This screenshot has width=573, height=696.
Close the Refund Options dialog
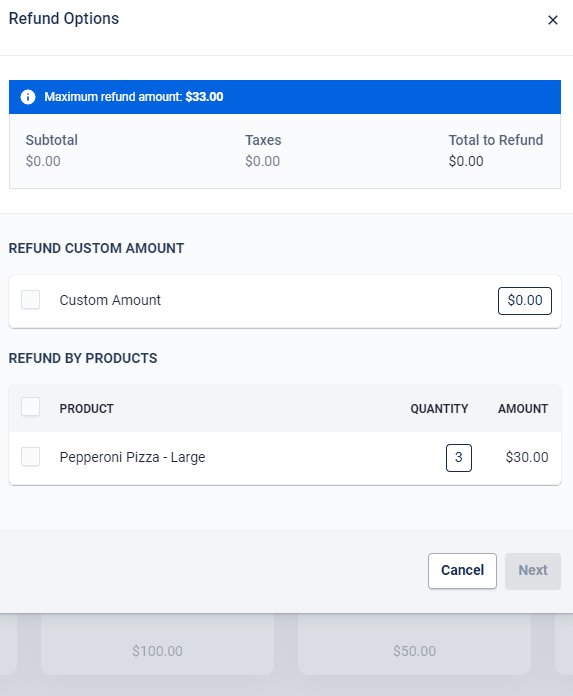point(553,20)
